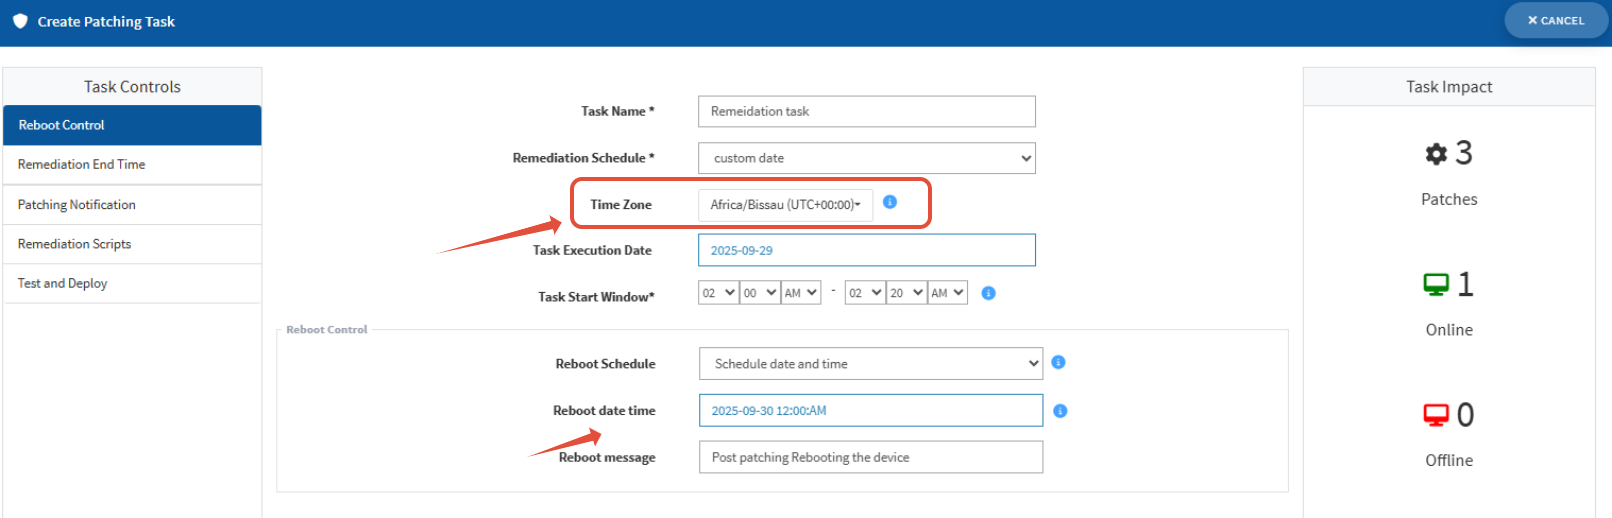Expand the Reboot Schedule dropdown
This screenshot has height=518, width=1612.
(x=870, y=364)
